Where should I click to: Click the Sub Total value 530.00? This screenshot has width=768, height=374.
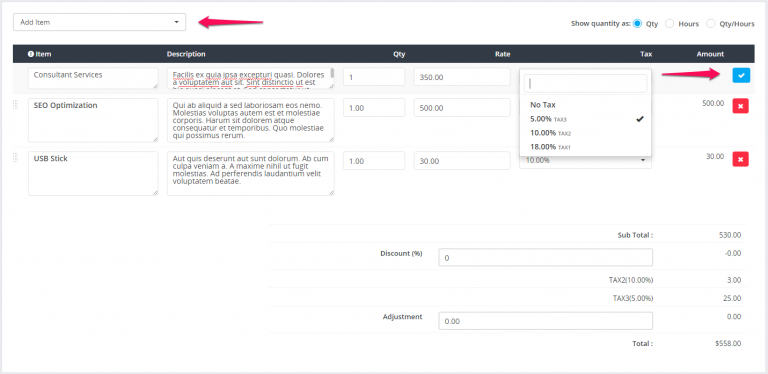pos(730,235)
